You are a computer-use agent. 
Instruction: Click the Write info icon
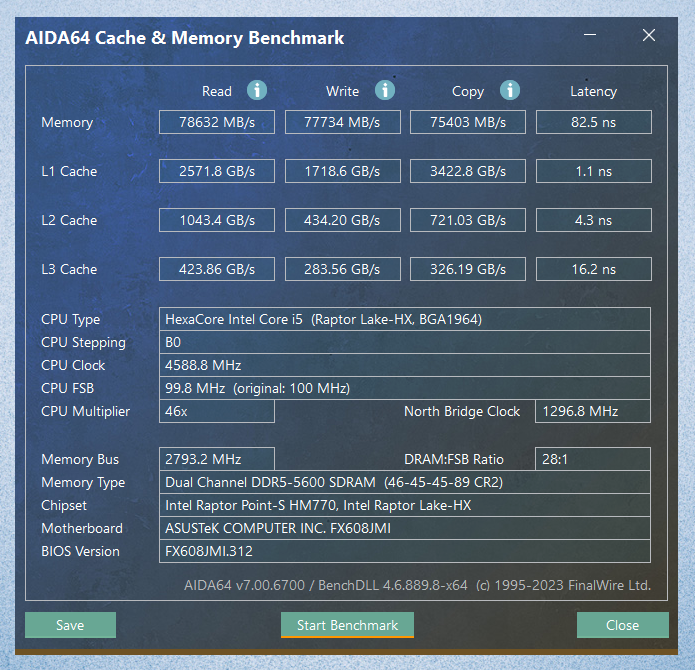(385, 90)
